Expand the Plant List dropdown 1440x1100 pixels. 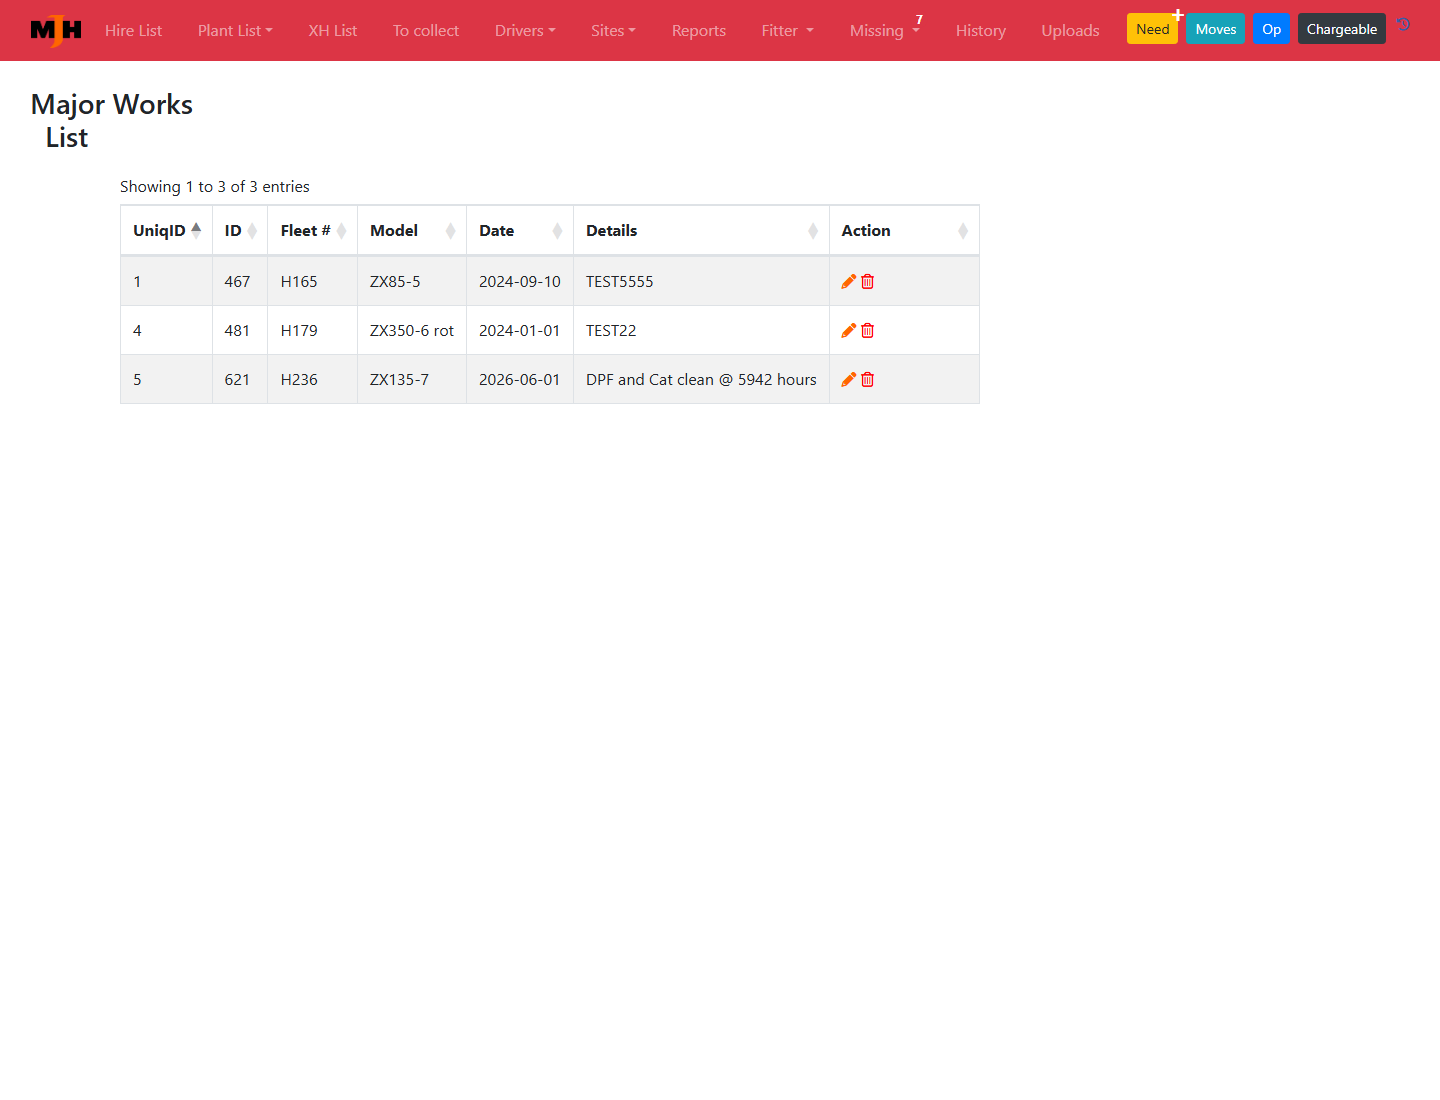tap(235, 31)
